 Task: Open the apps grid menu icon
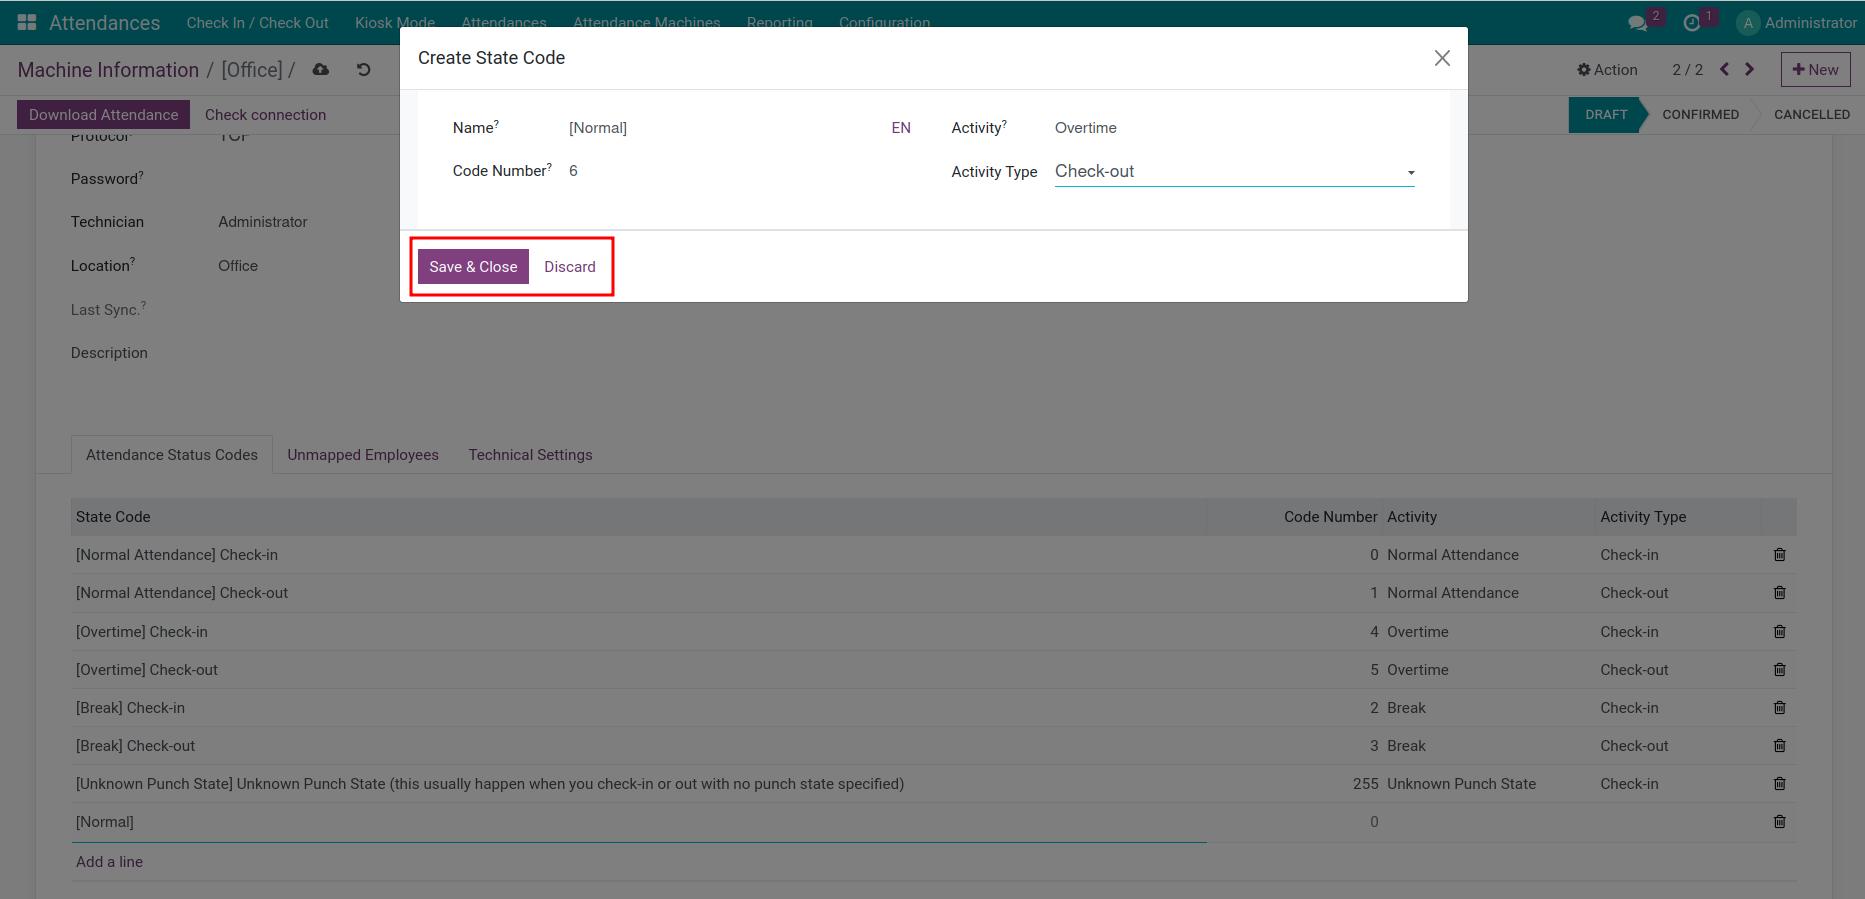tap(27, 22)
